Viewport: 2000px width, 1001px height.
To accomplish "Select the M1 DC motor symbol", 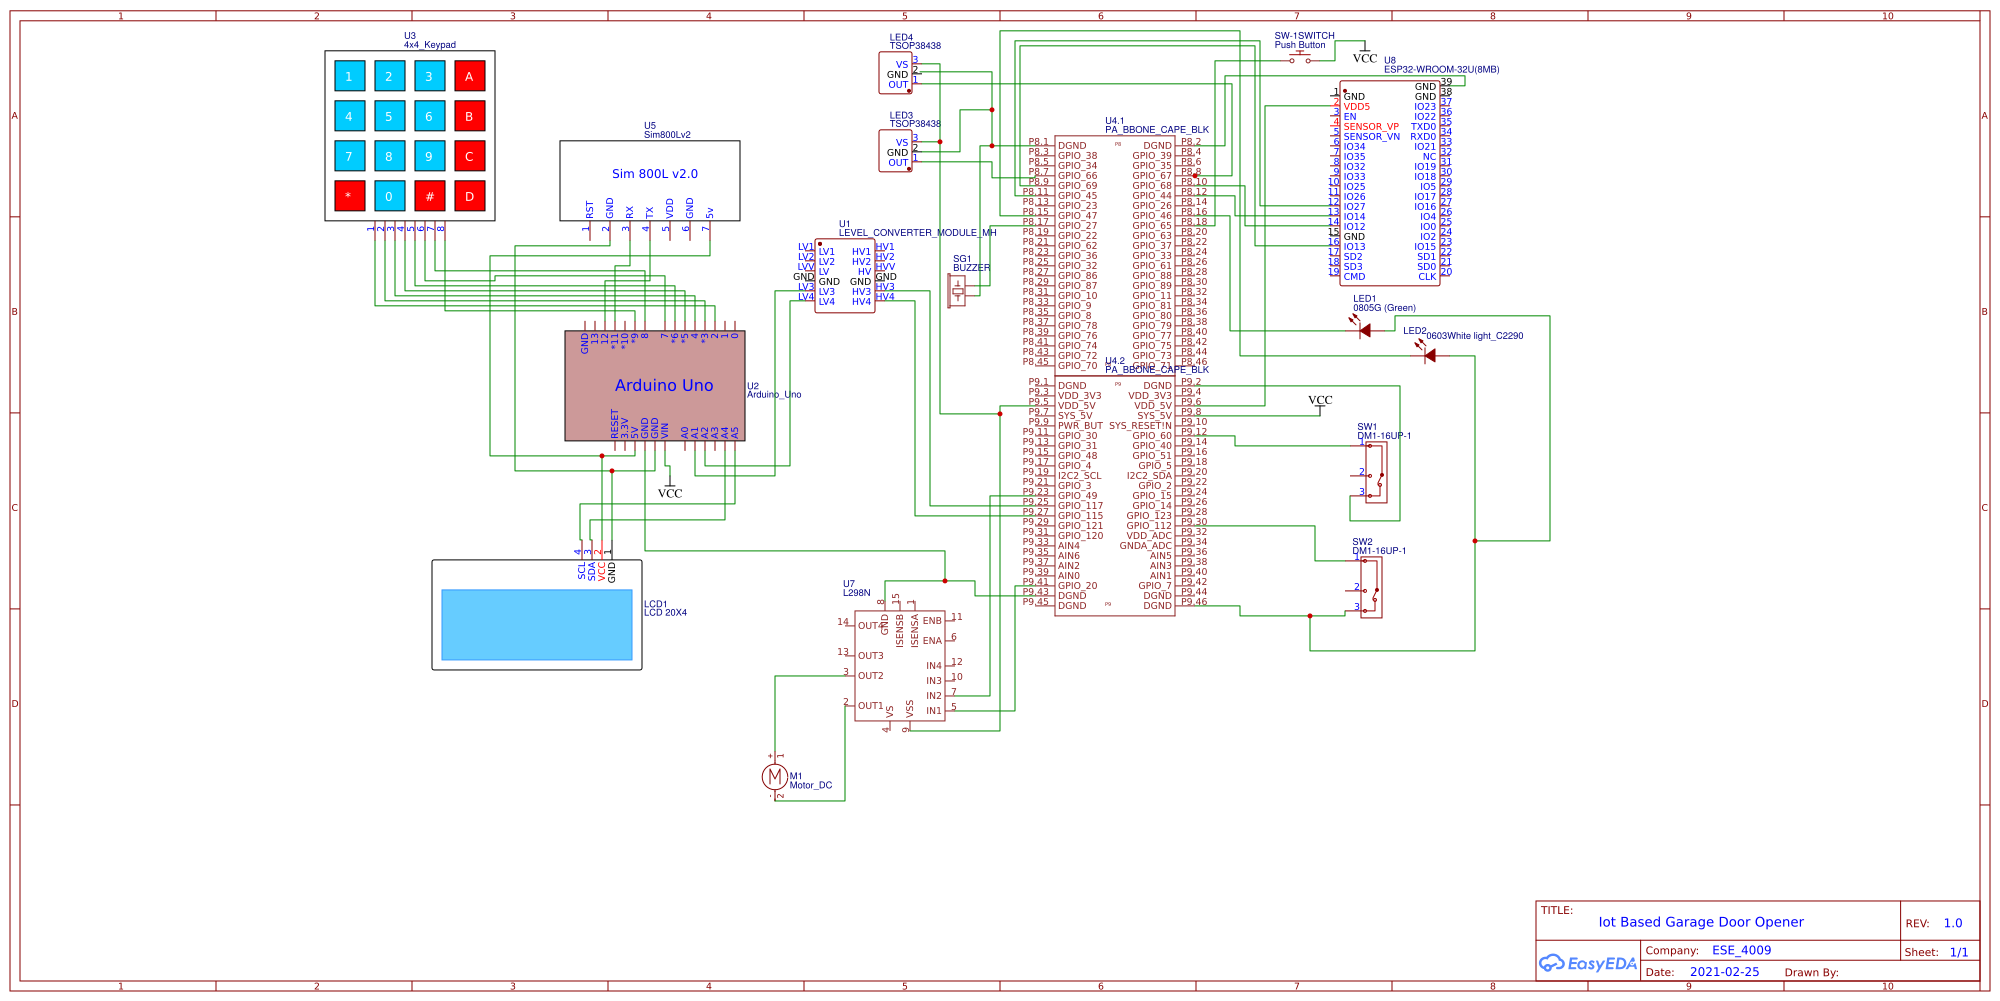I will [775, 774].
